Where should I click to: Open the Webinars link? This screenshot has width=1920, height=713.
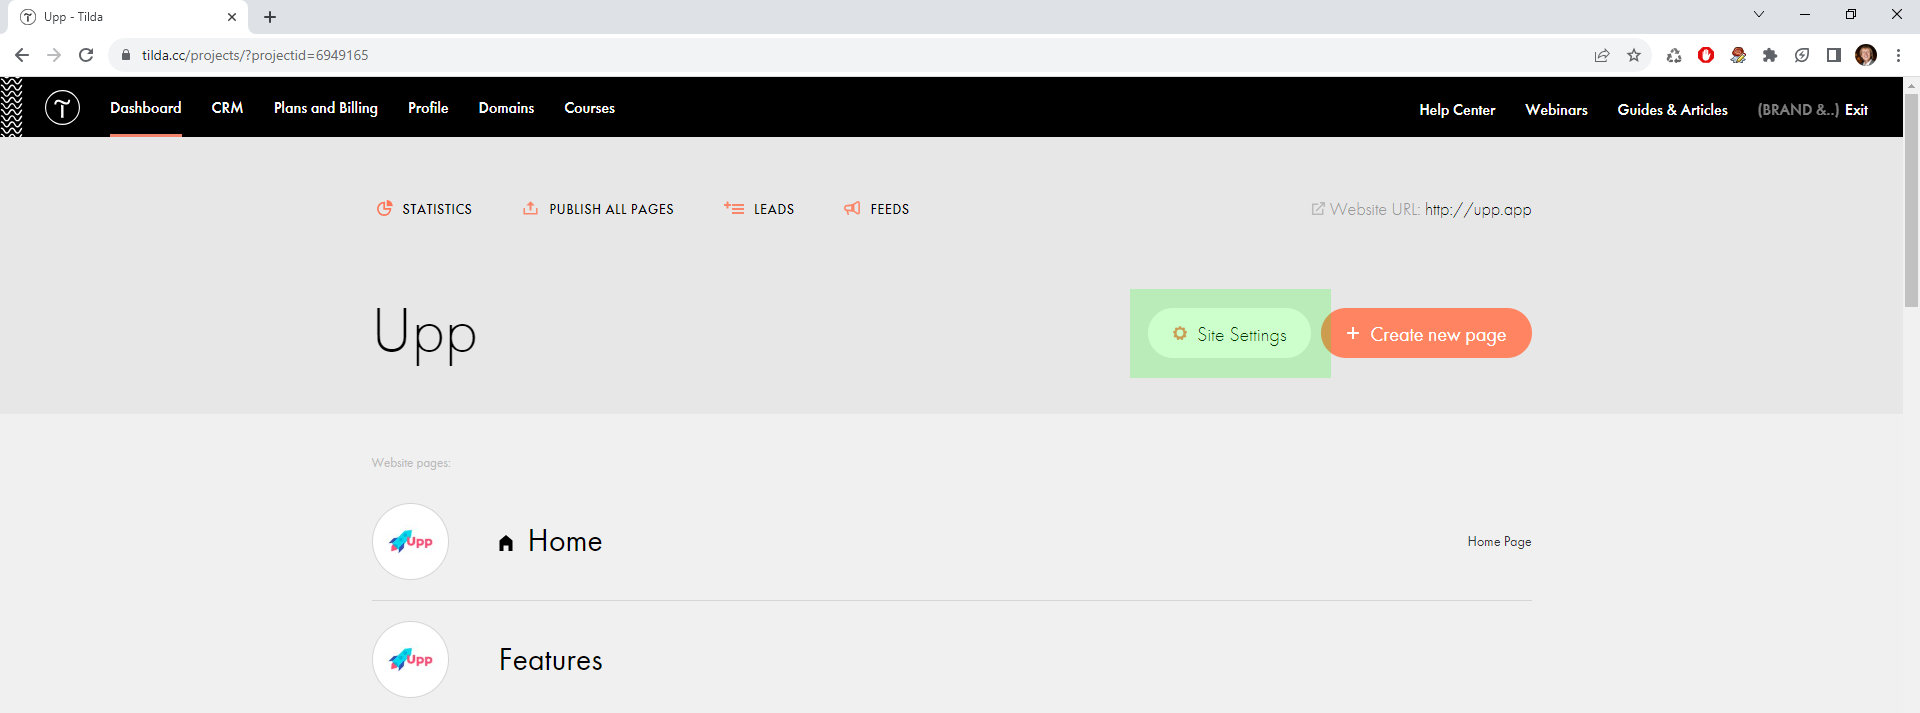pyautogui.click(x=1556, y=109)
